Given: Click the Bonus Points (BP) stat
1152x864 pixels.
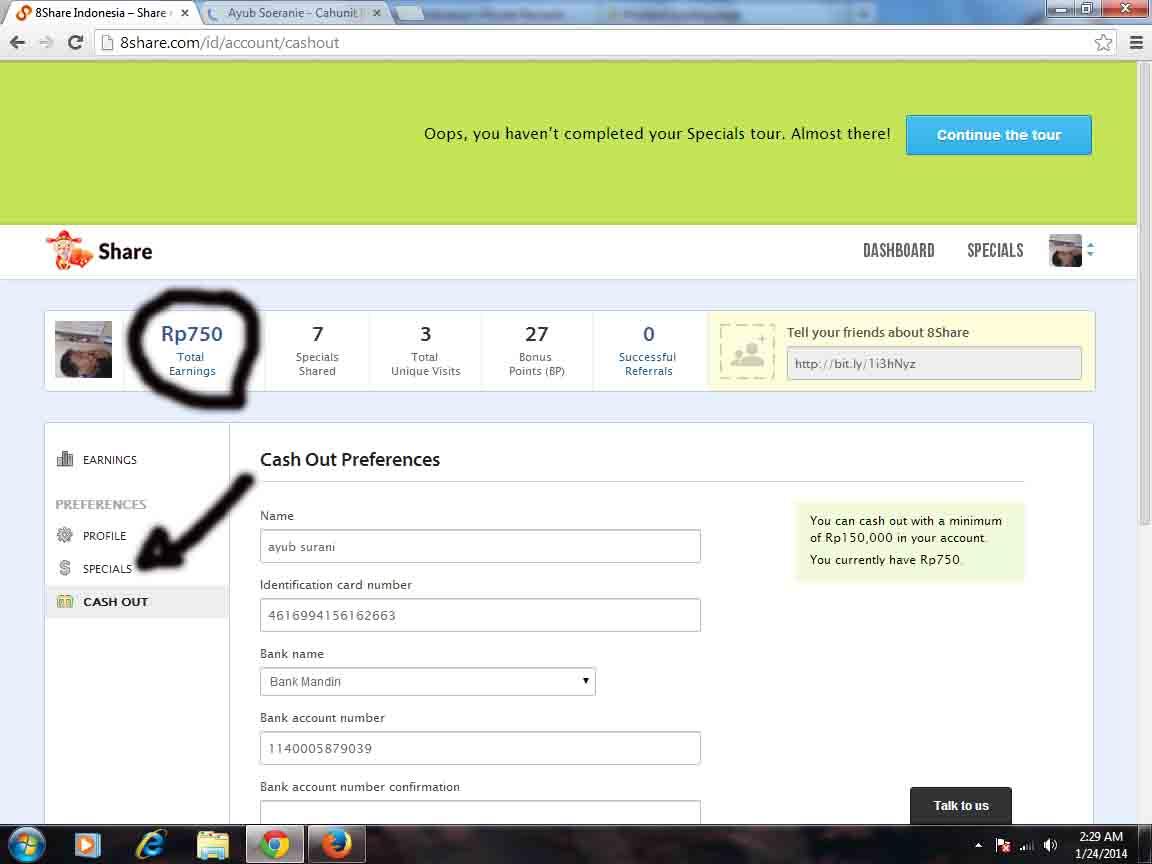Looking at the screenshot, I should 537,350.
